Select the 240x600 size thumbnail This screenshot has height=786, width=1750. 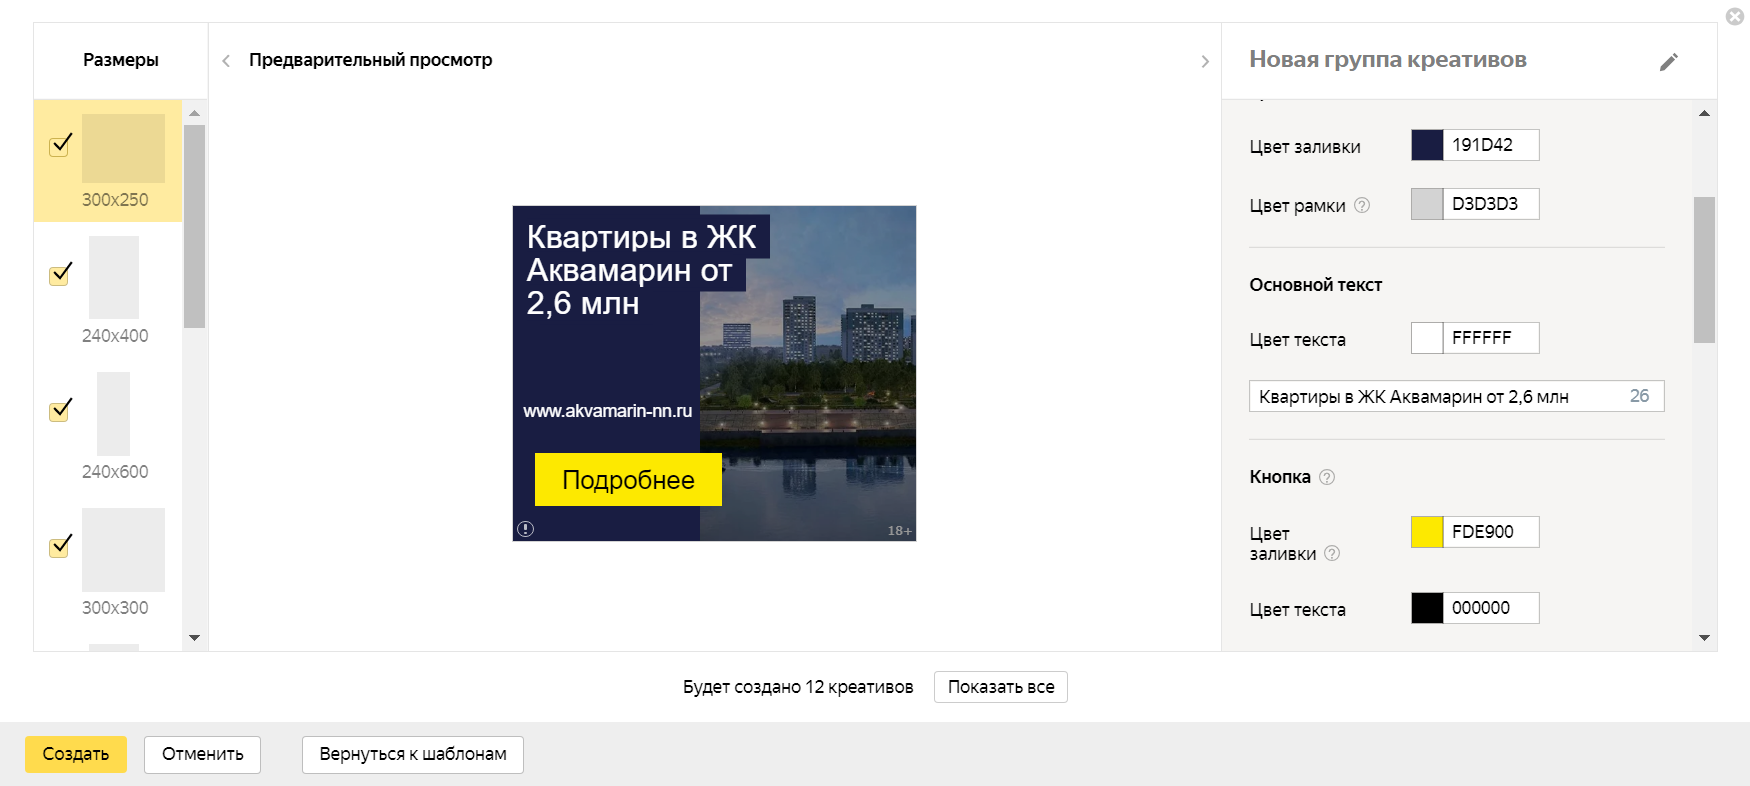114,414
